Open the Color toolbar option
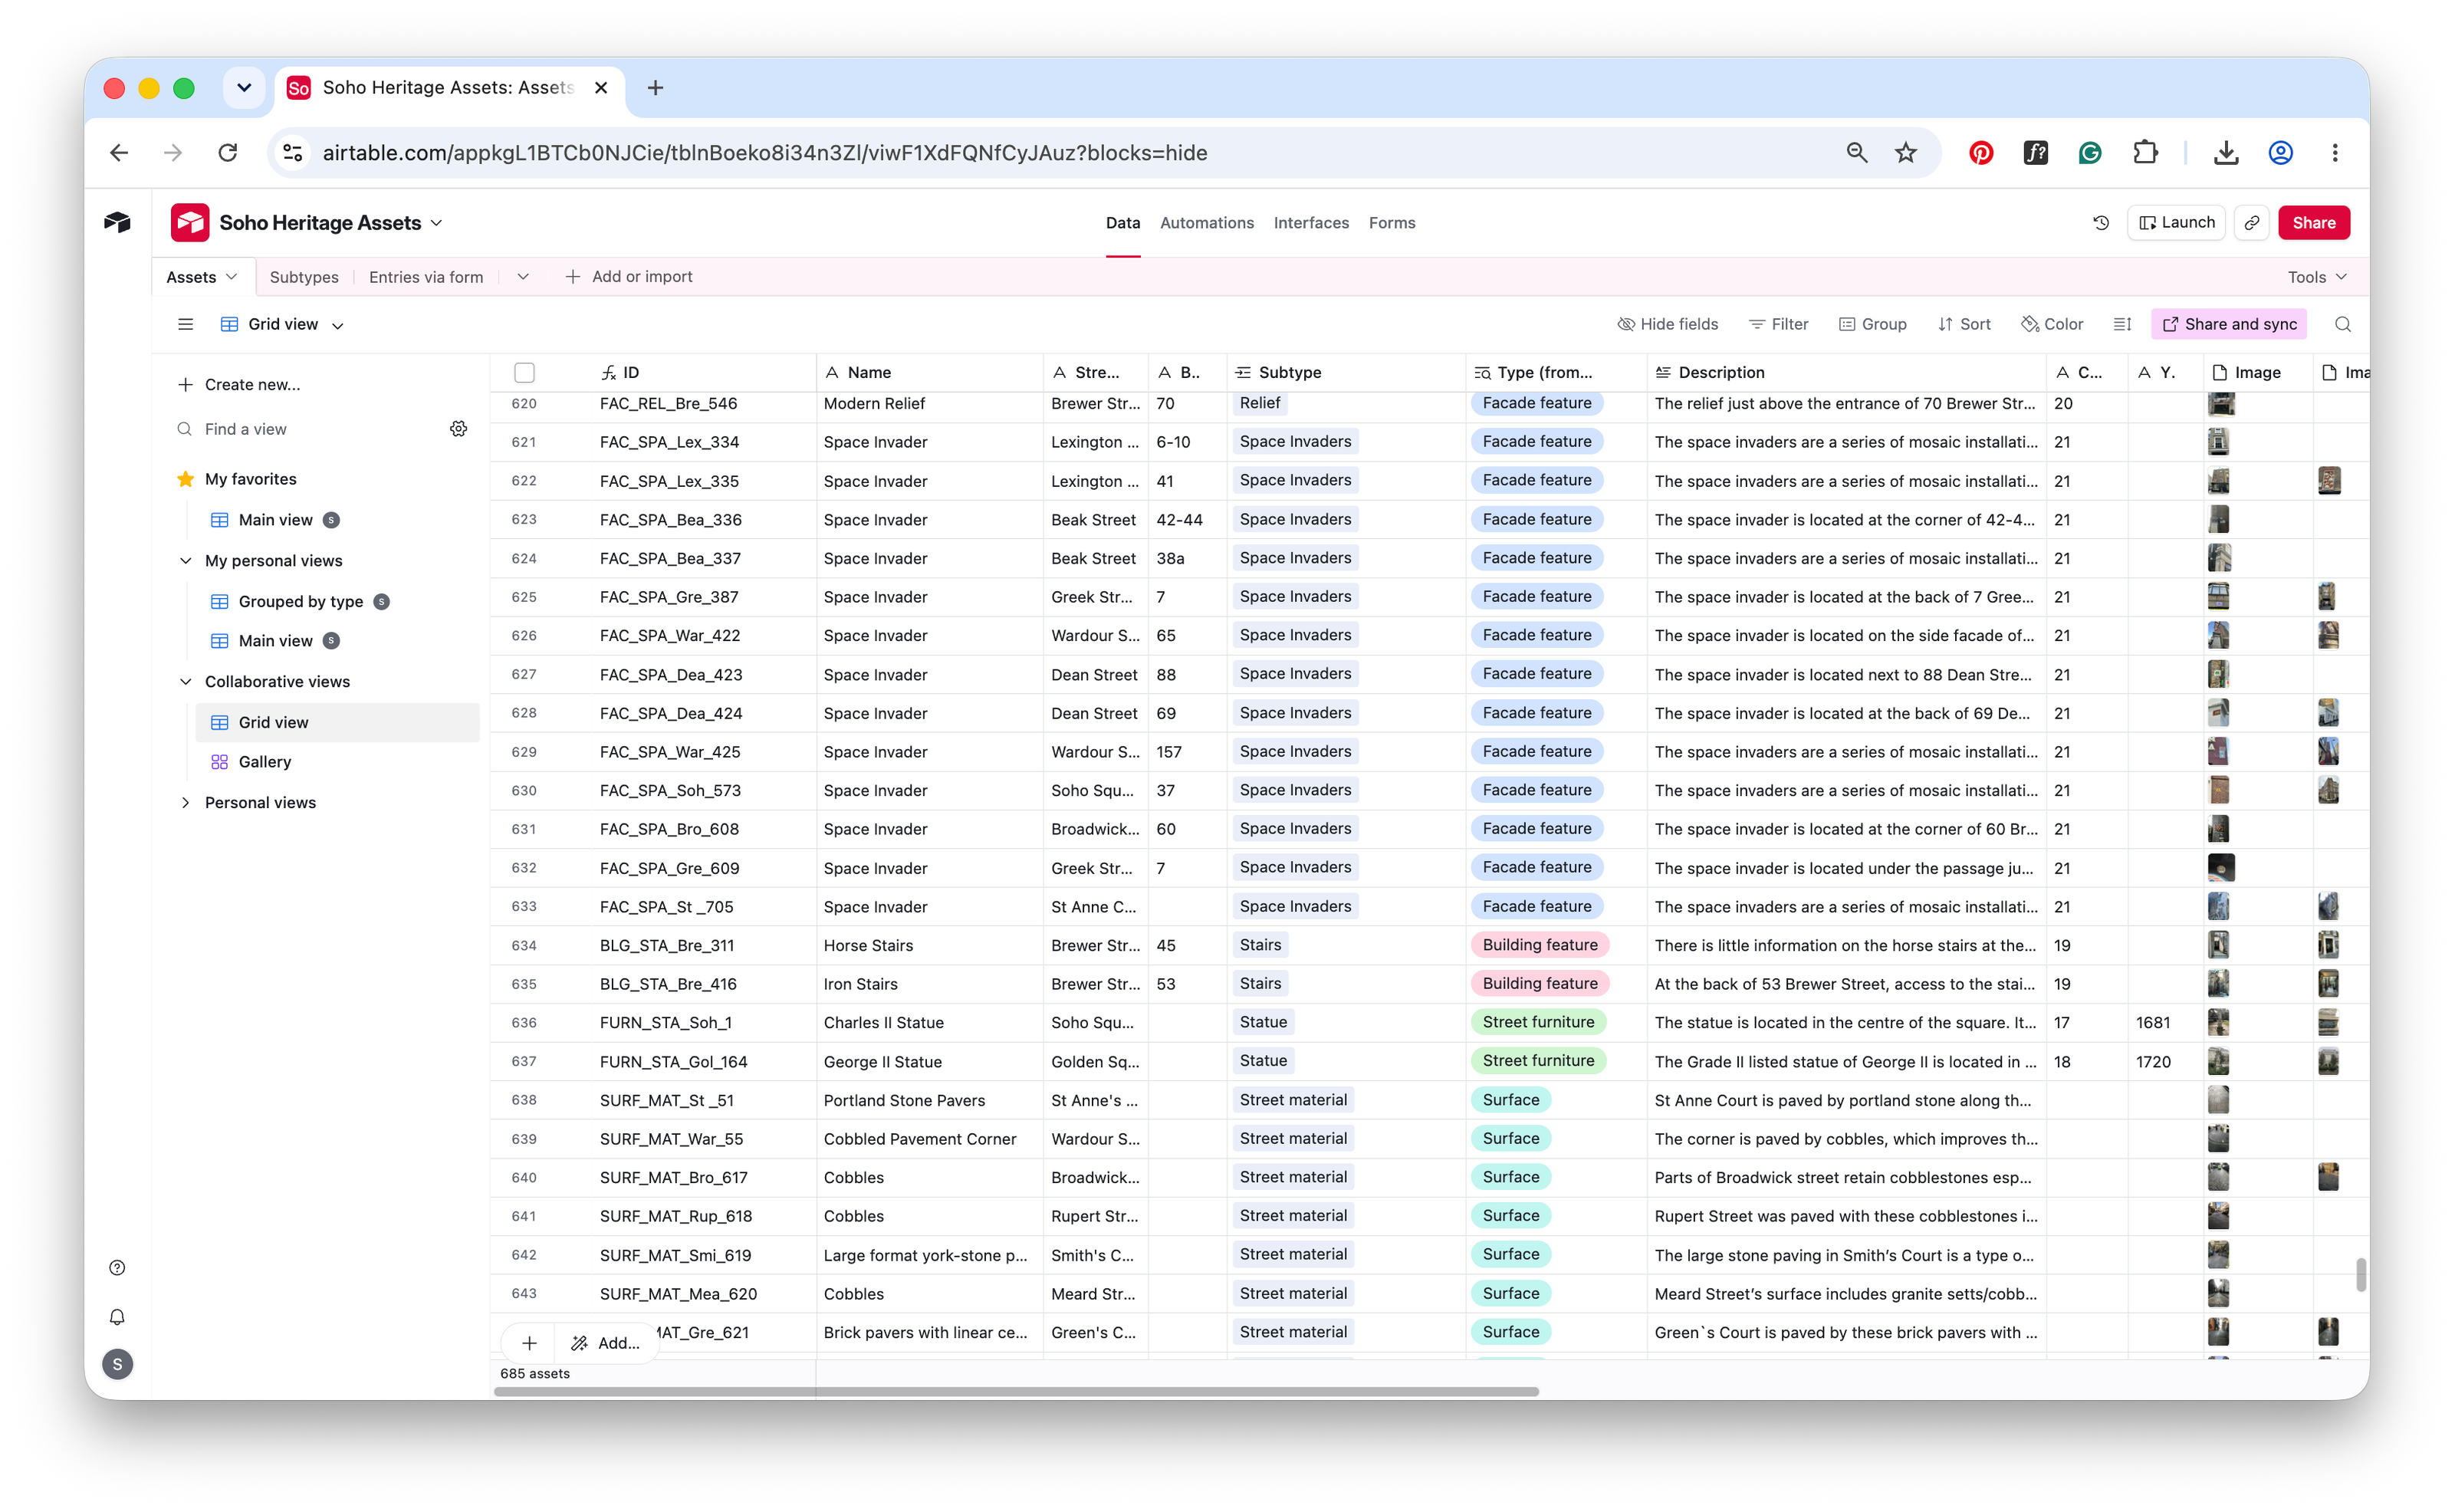2455x1512 pixels. point(2052,324)
